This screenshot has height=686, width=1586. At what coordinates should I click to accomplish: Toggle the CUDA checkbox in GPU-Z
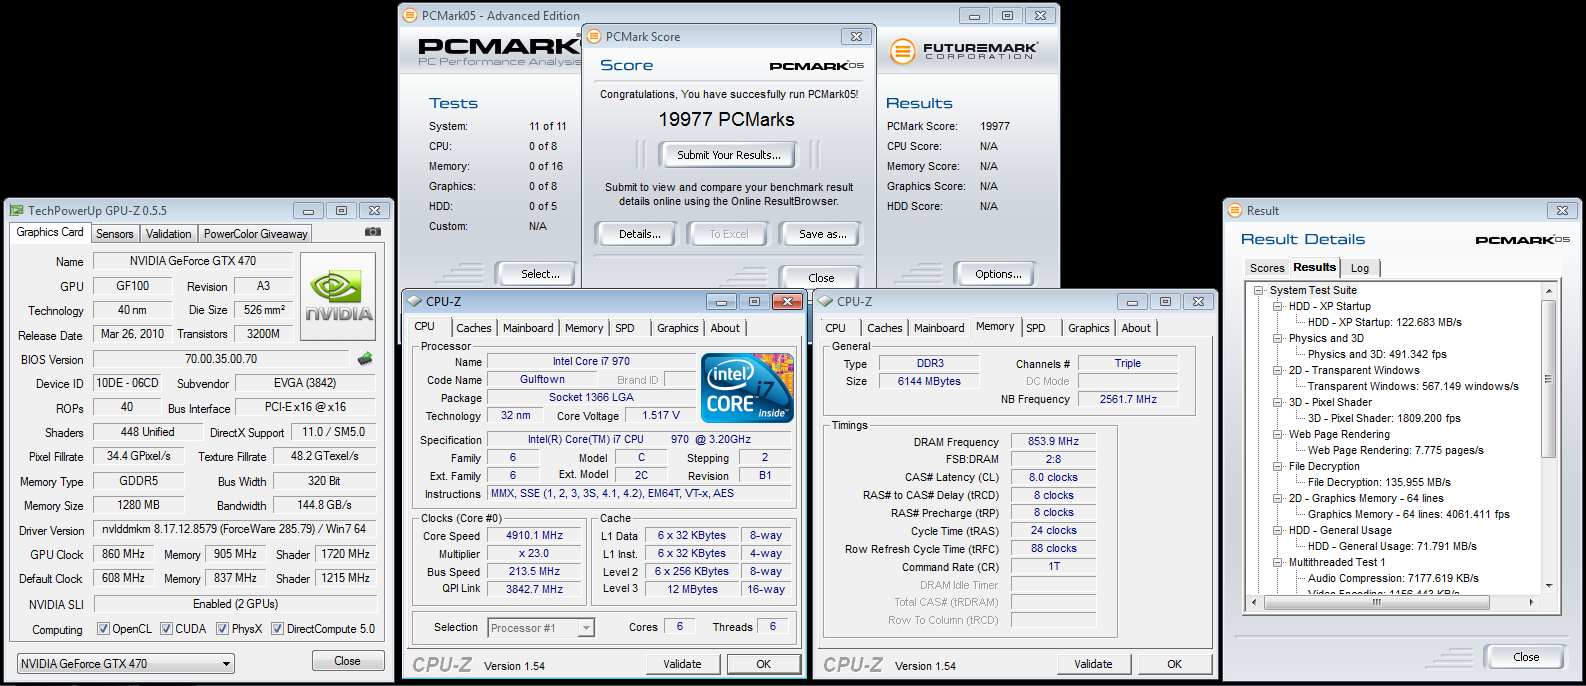tap(166, 629)
